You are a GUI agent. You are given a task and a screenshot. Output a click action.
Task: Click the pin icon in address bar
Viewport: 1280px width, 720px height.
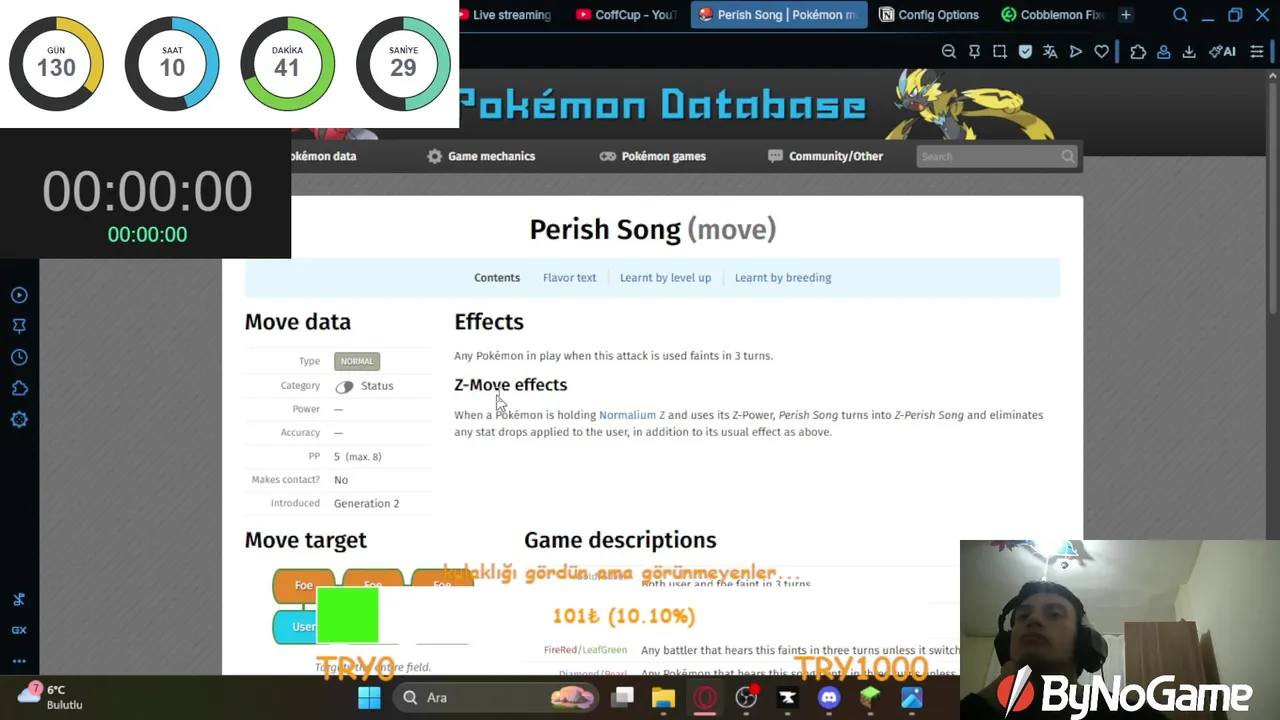pos(974,51)
